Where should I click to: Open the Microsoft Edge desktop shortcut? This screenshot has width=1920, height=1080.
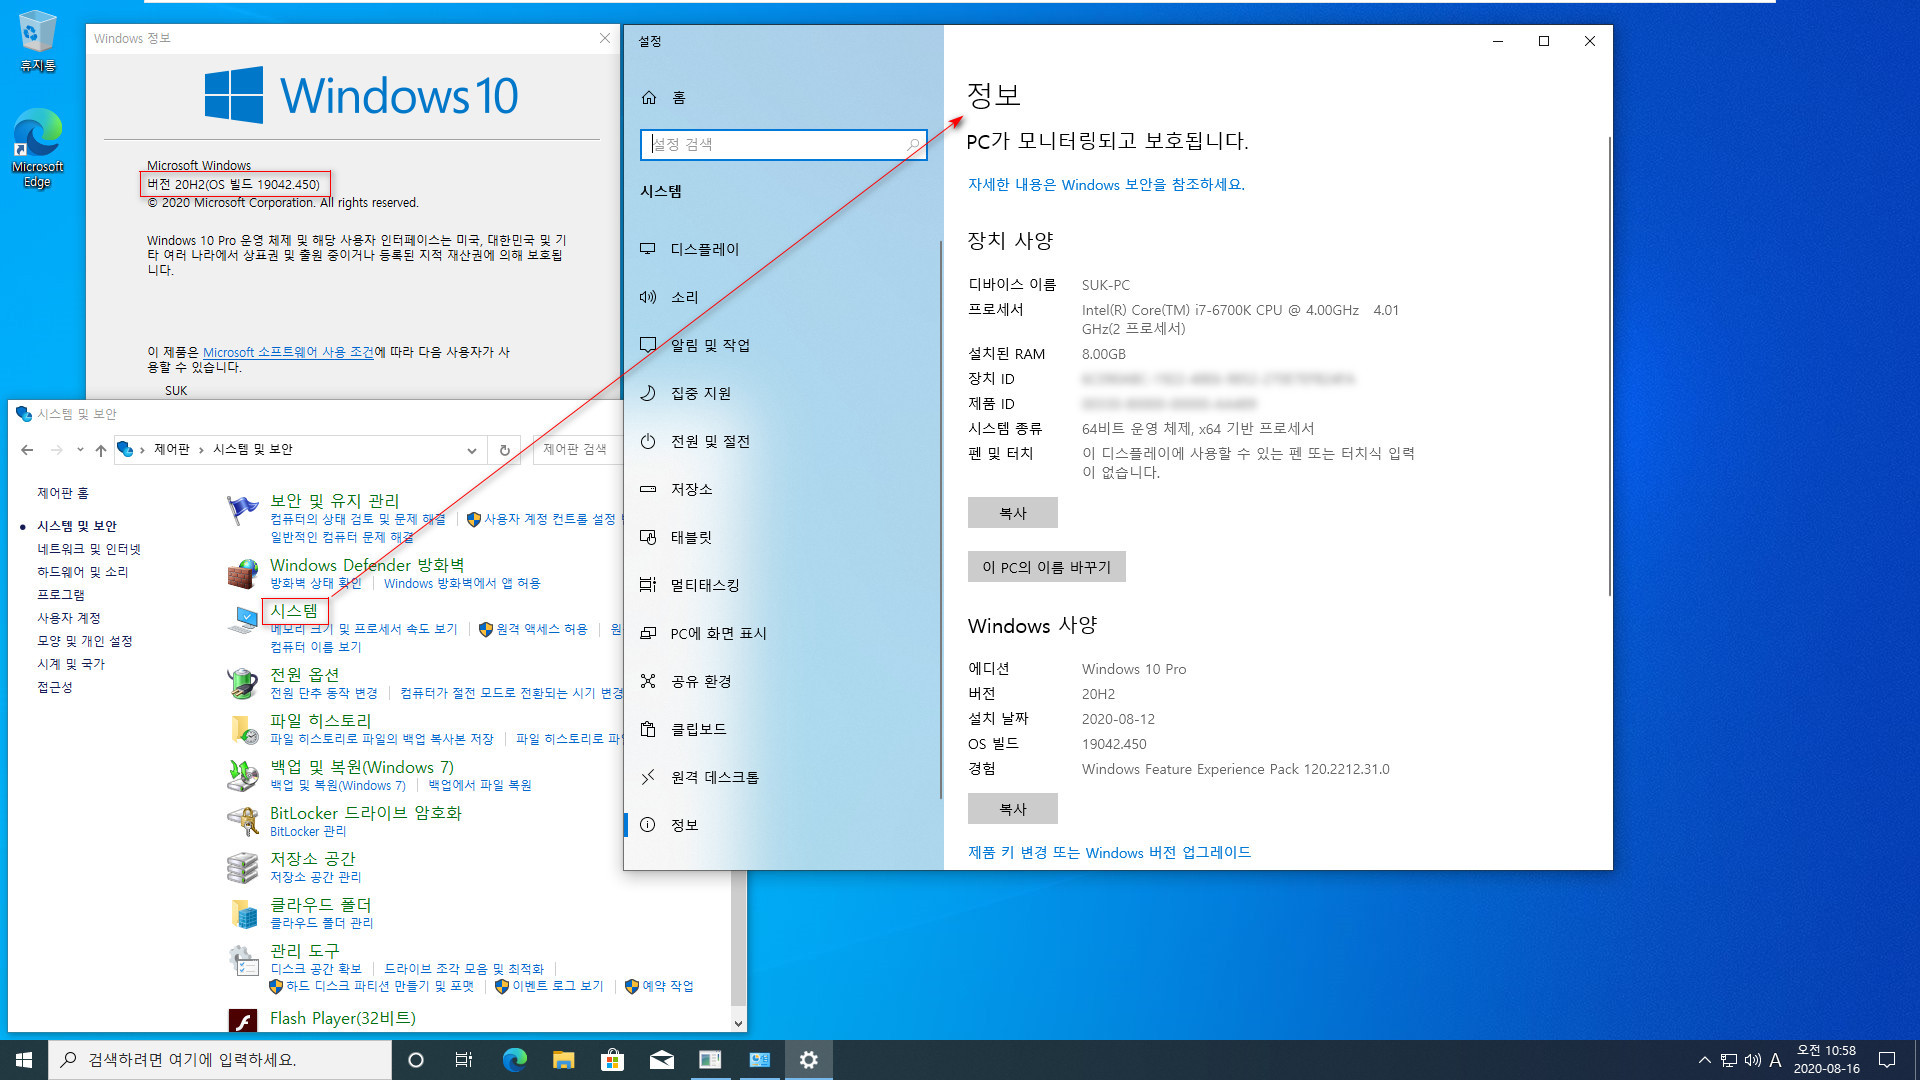click(37, 148)
